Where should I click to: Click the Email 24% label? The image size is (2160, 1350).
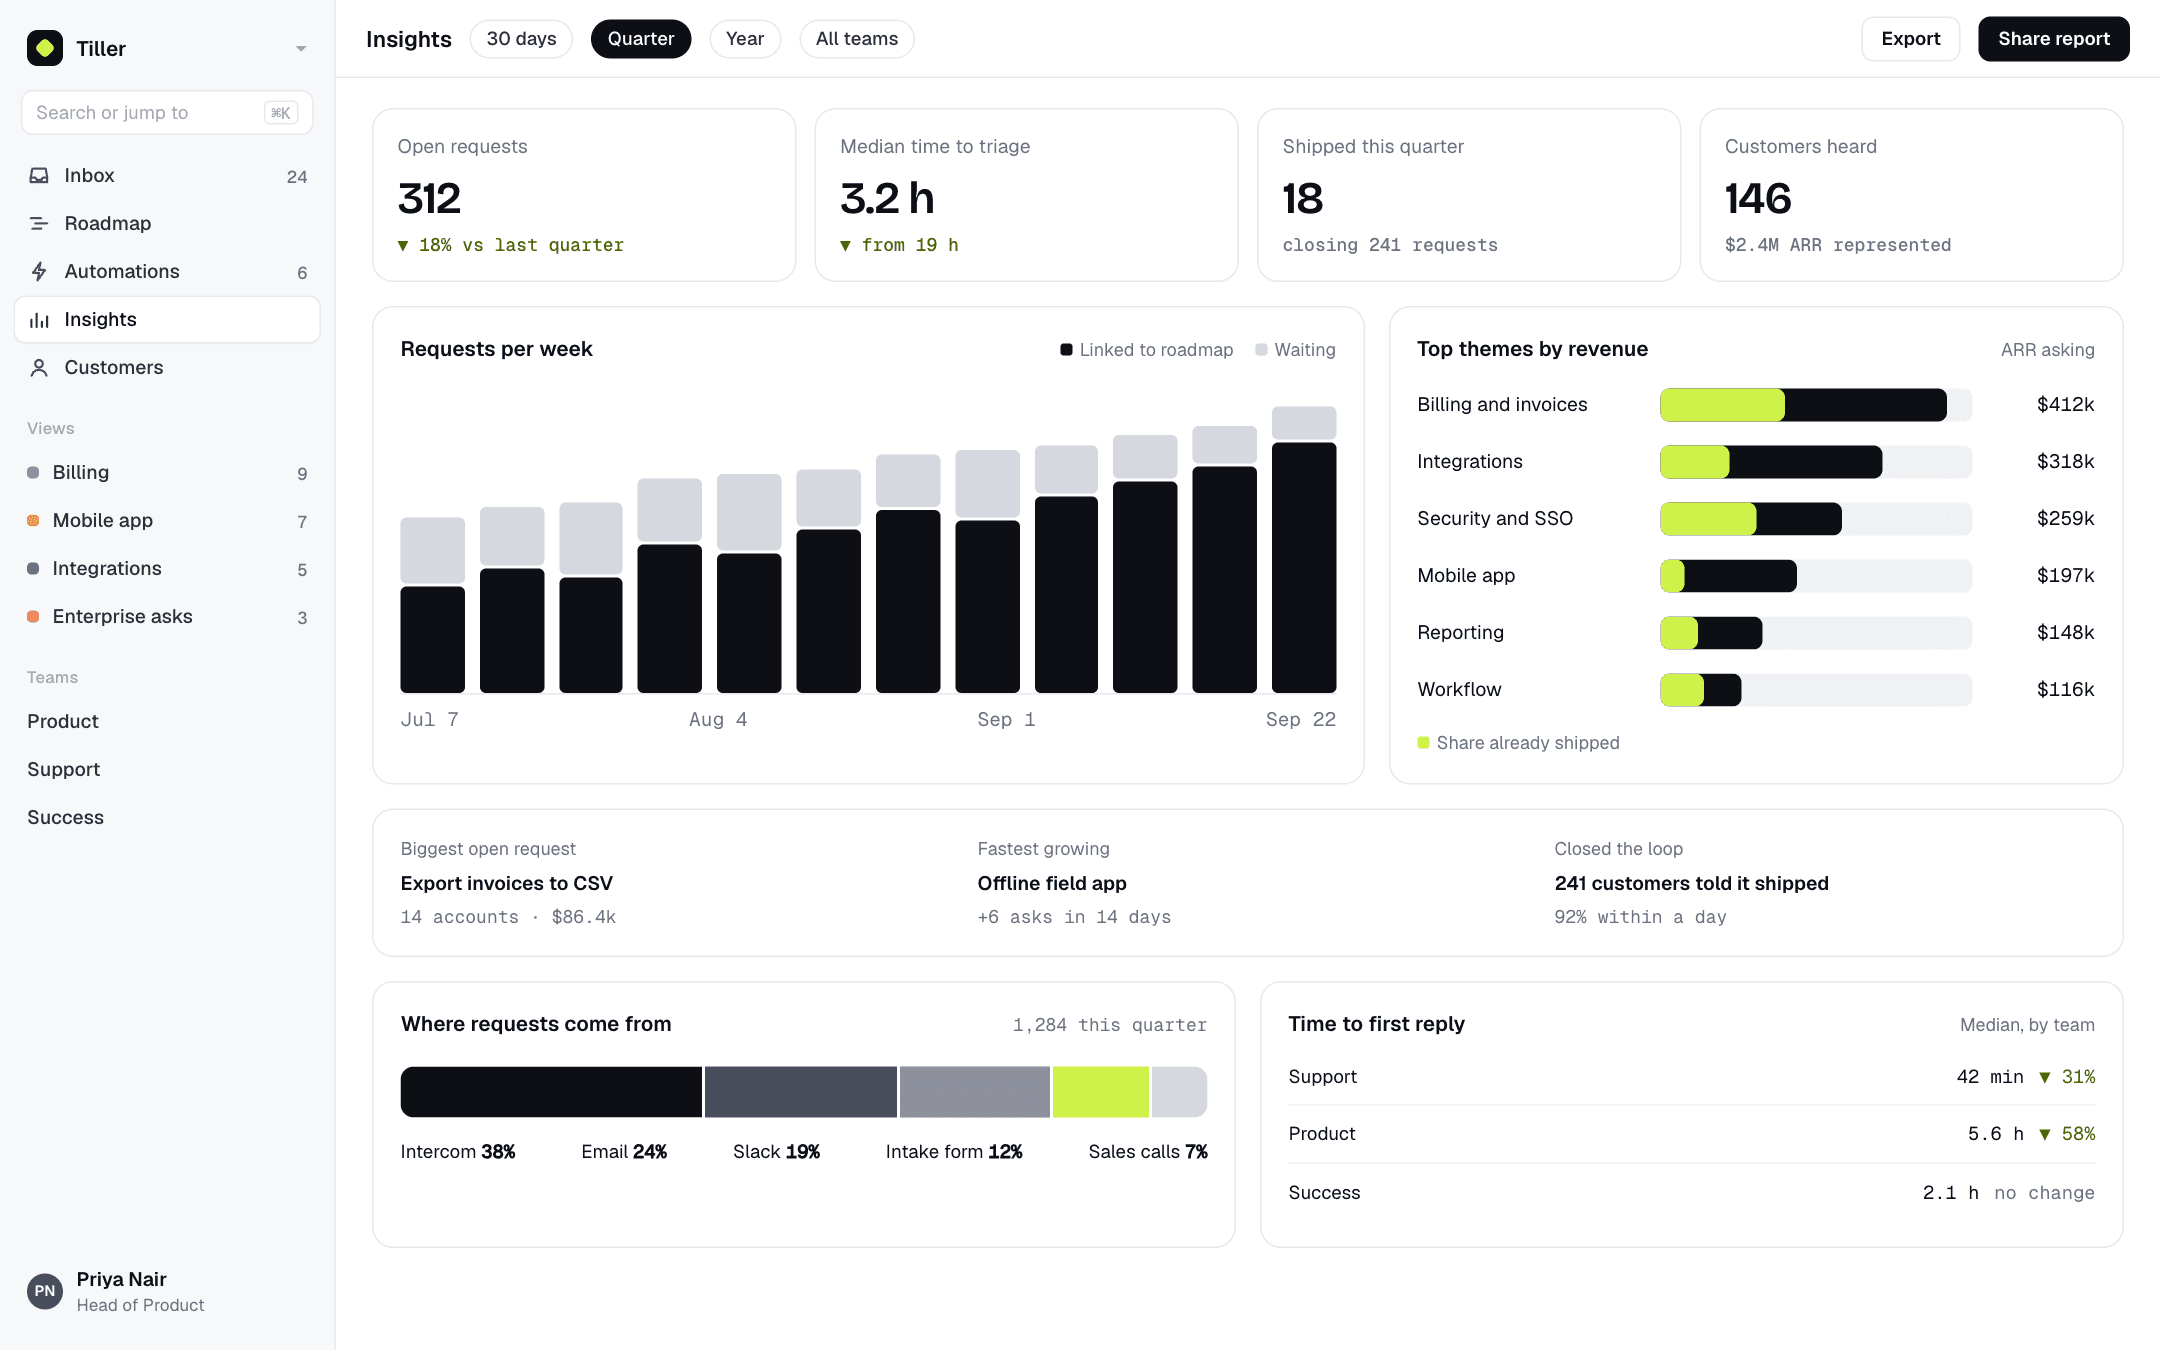tap(624, 1152)
